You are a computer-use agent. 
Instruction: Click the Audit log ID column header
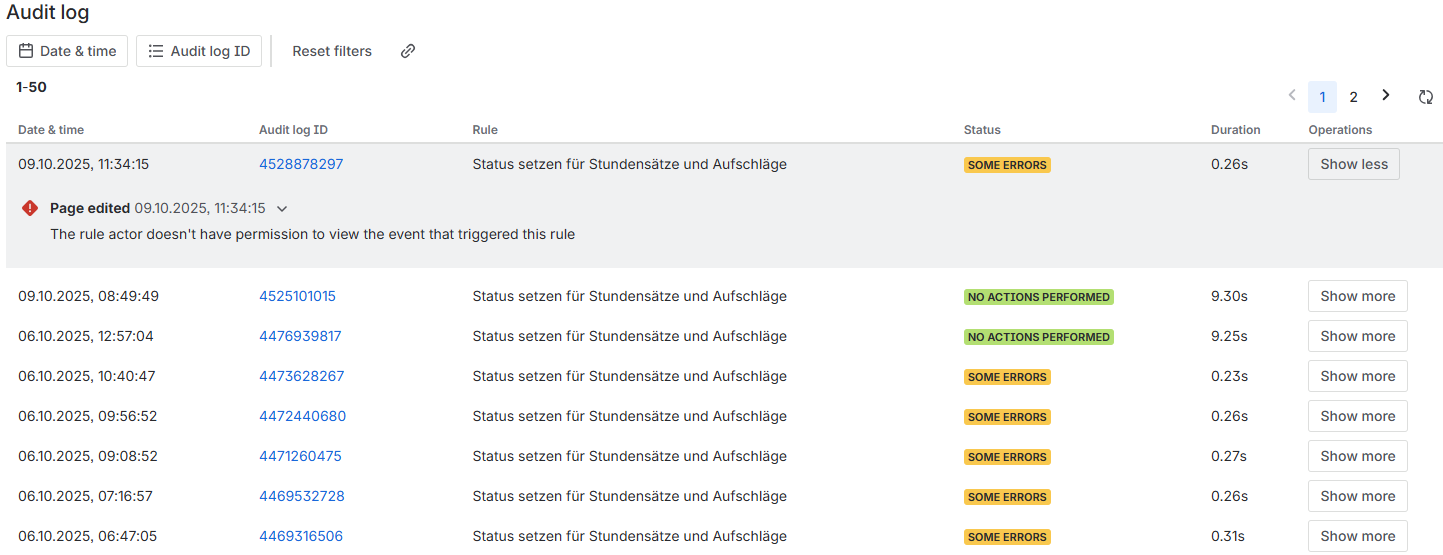click(293, 130)
